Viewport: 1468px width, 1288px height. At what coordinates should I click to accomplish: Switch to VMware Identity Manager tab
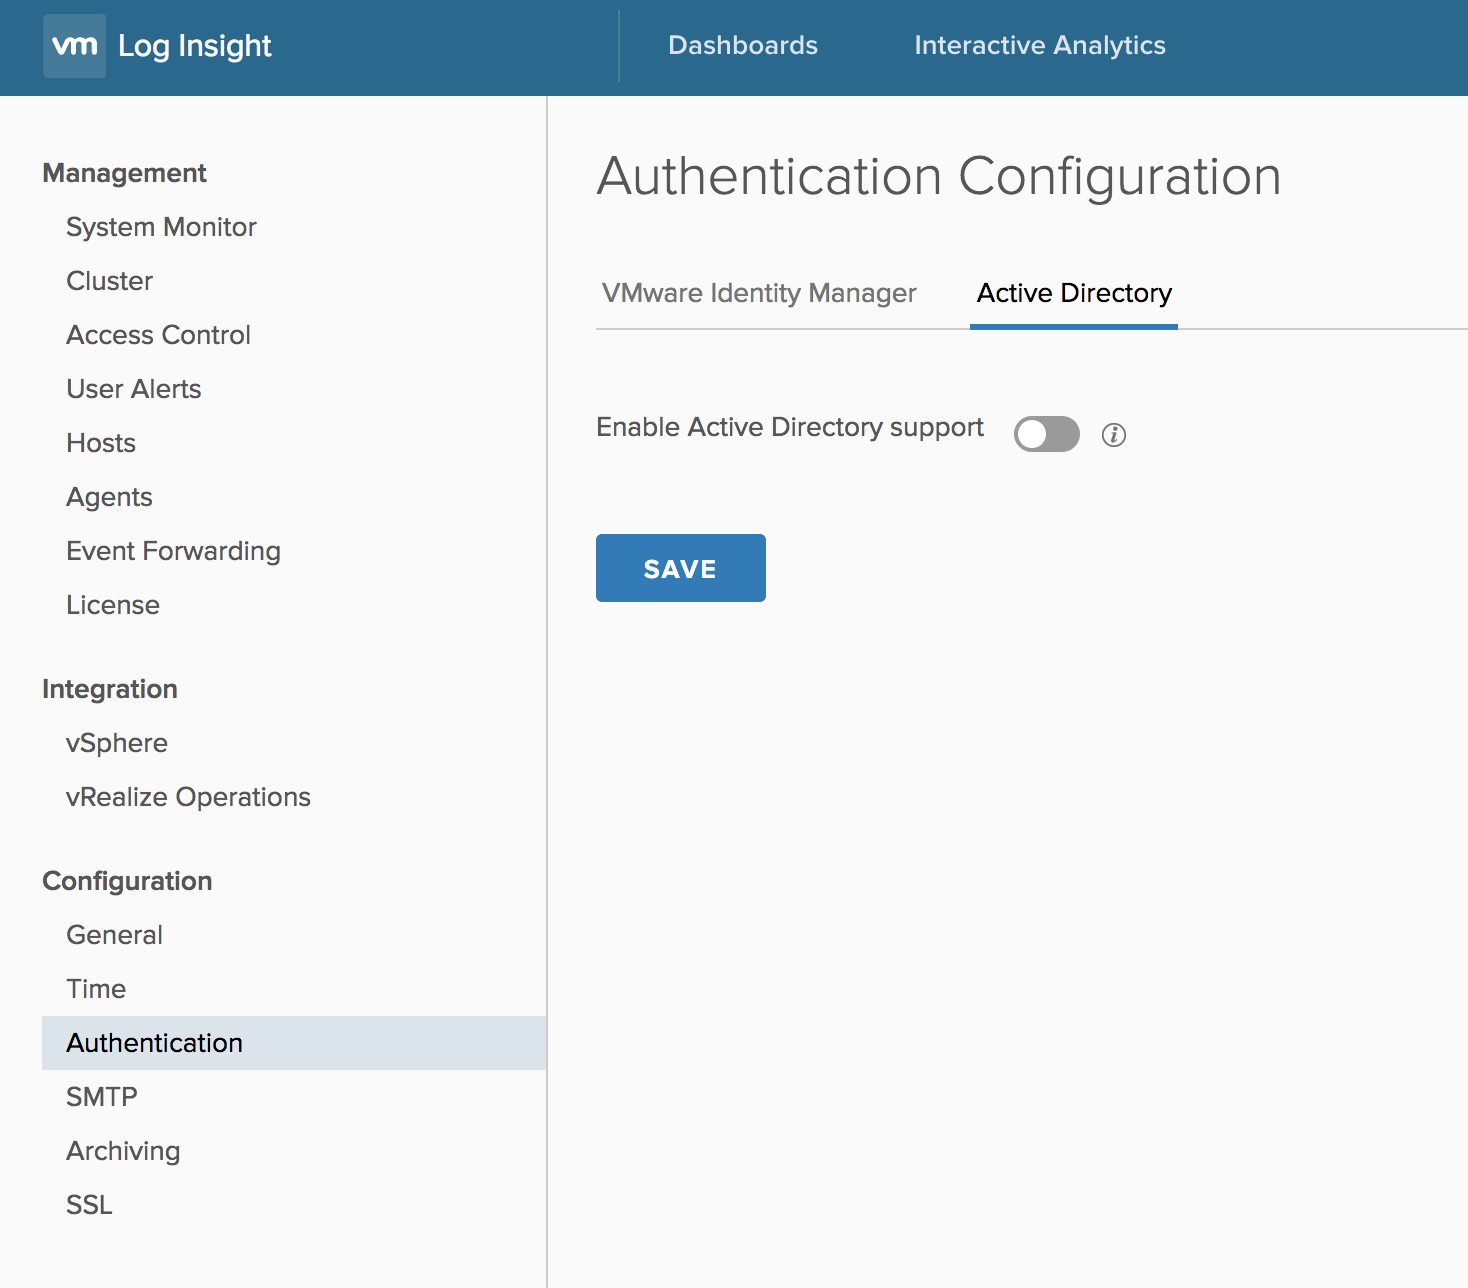(759, 293)
